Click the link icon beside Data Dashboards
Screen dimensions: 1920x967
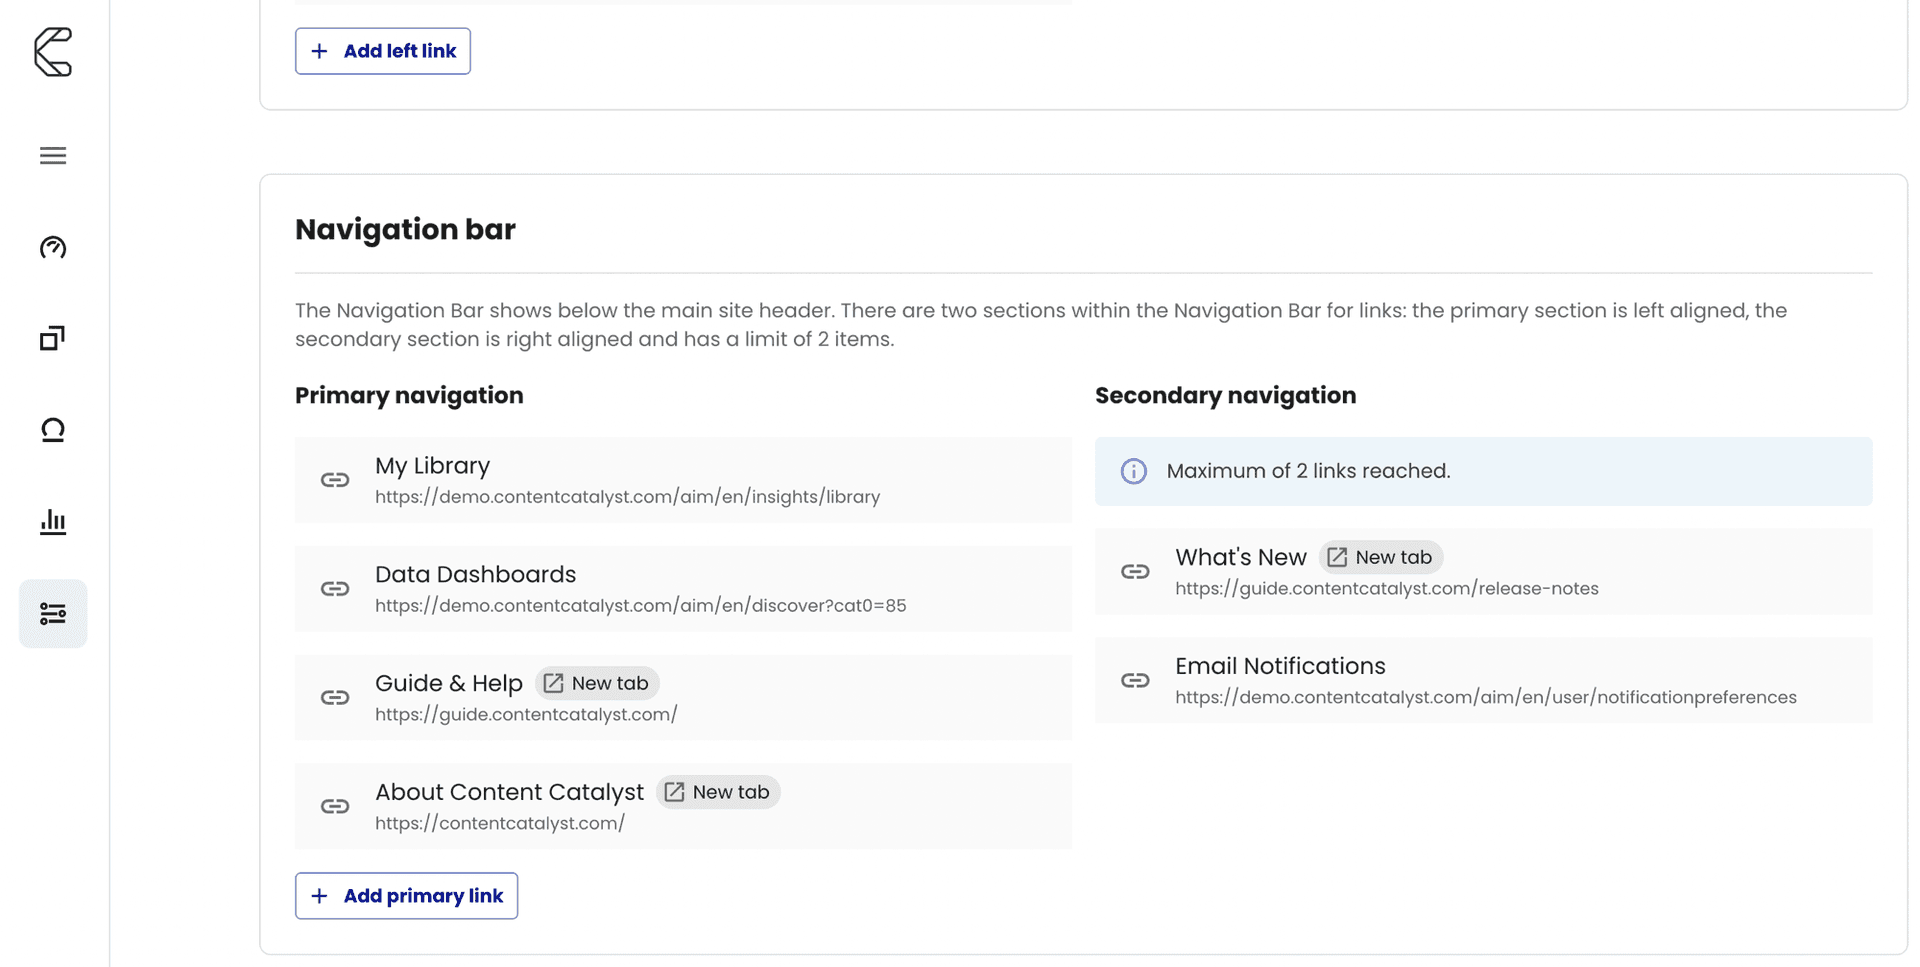click(x=335, y=589)
